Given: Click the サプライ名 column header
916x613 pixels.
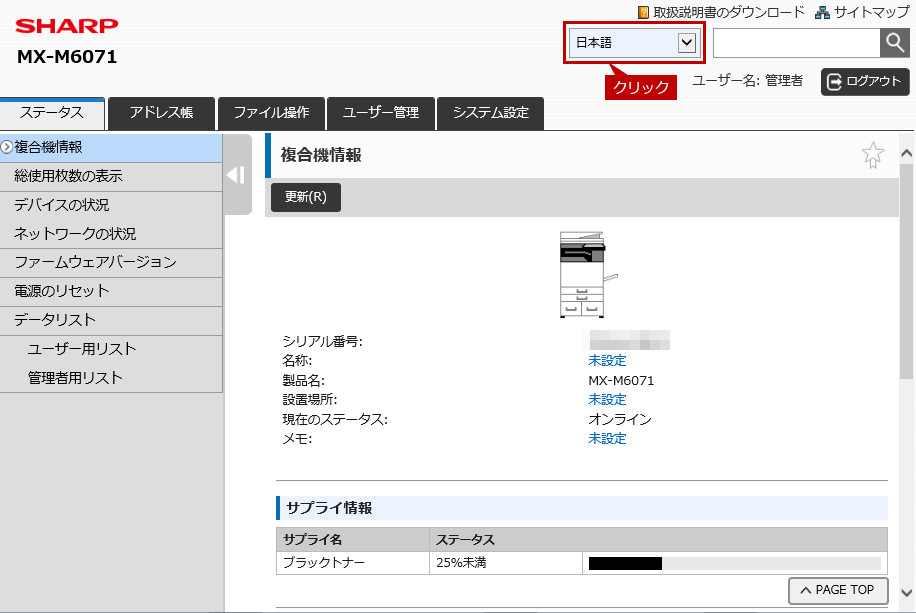Looking at the screenshot, I should click(x=353, y=539).
